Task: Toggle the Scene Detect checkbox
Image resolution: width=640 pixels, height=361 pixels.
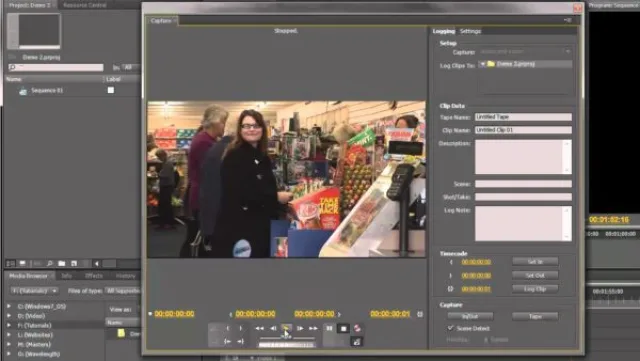Action: (451, 328)
